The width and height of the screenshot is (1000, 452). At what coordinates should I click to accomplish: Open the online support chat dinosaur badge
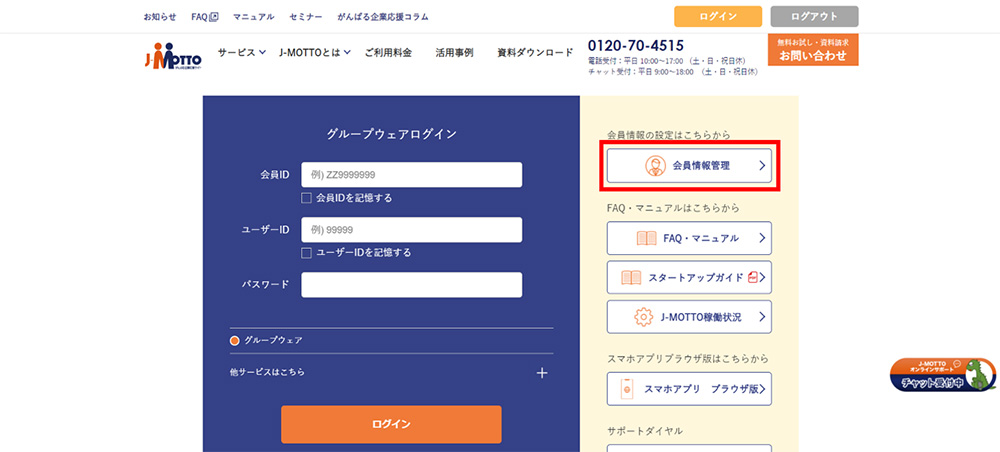tap(944, 374)
